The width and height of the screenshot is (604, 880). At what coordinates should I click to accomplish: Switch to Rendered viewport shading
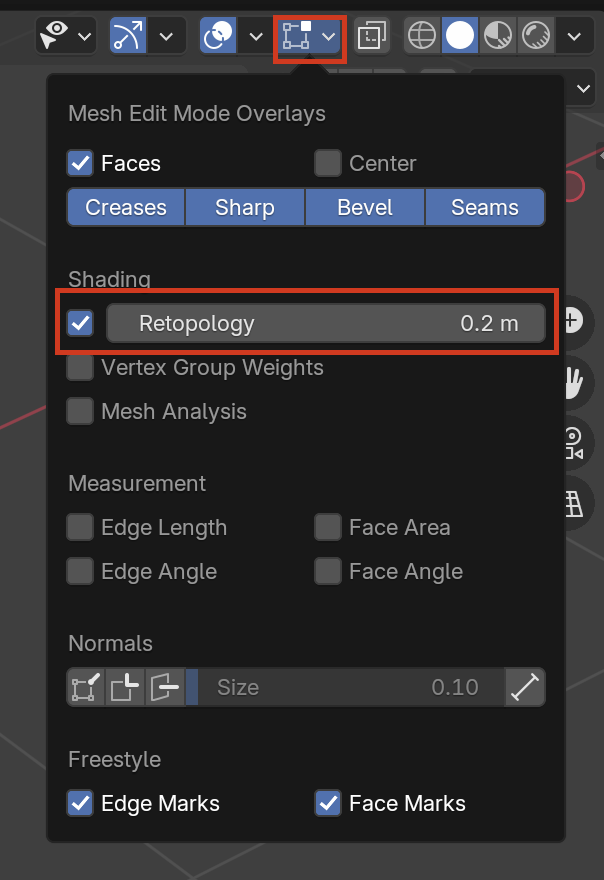coord(536,35)
